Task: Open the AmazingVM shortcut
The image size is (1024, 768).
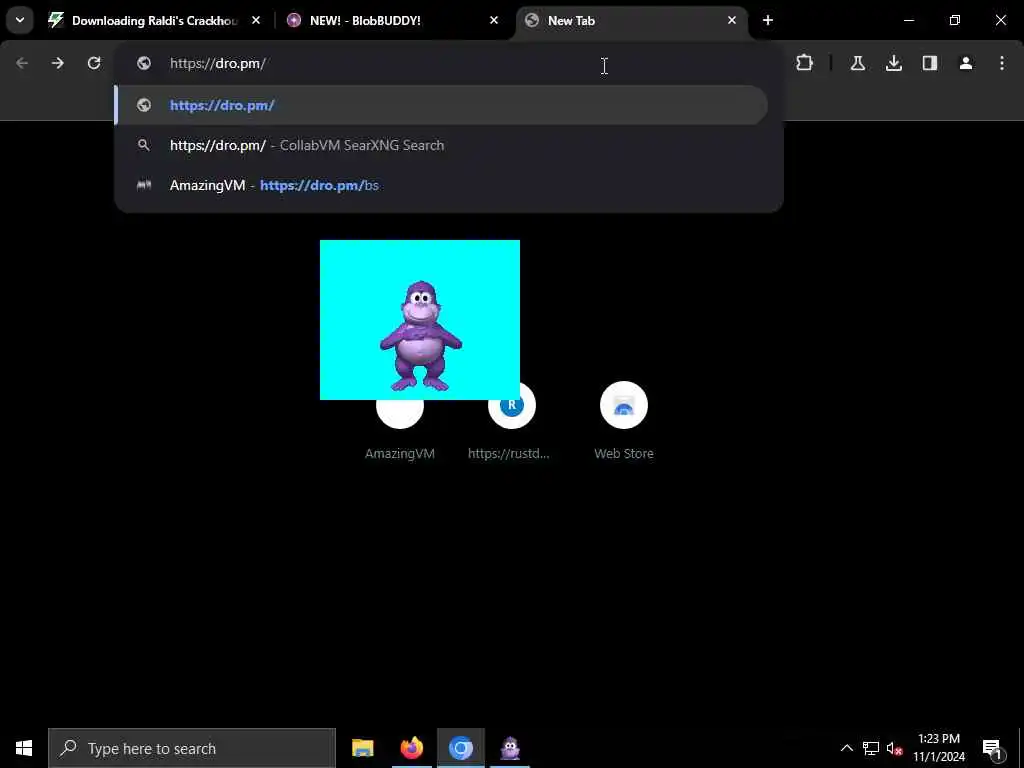Action: click(400, 421)
